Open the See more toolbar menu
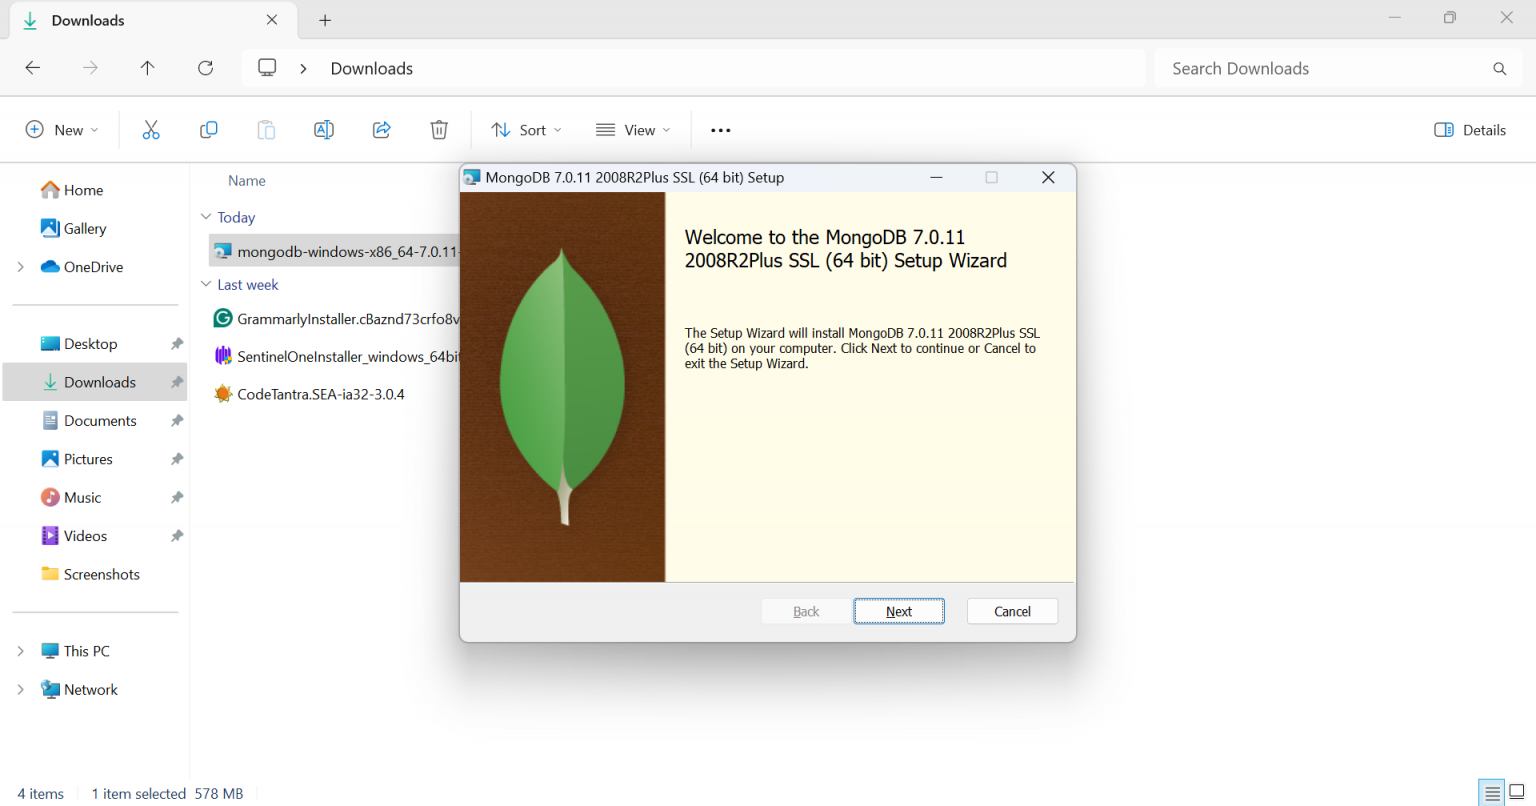This screenshot has height=806, width=1536. [720, 129]
